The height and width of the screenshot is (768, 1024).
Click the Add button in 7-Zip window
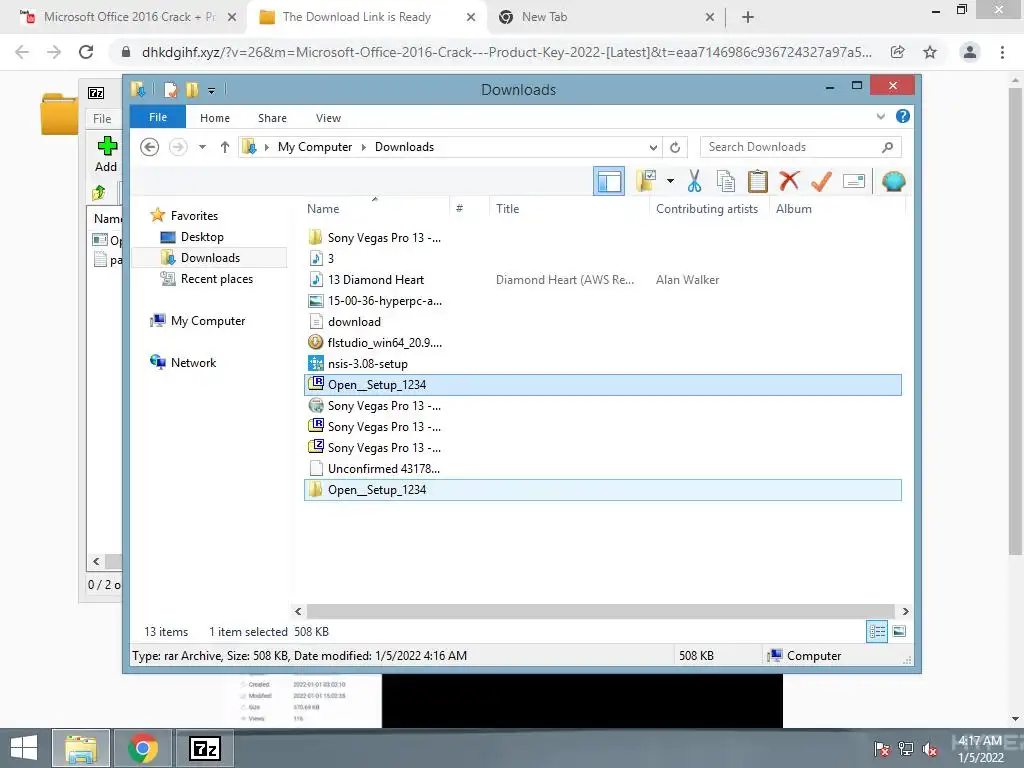(106, 154)
